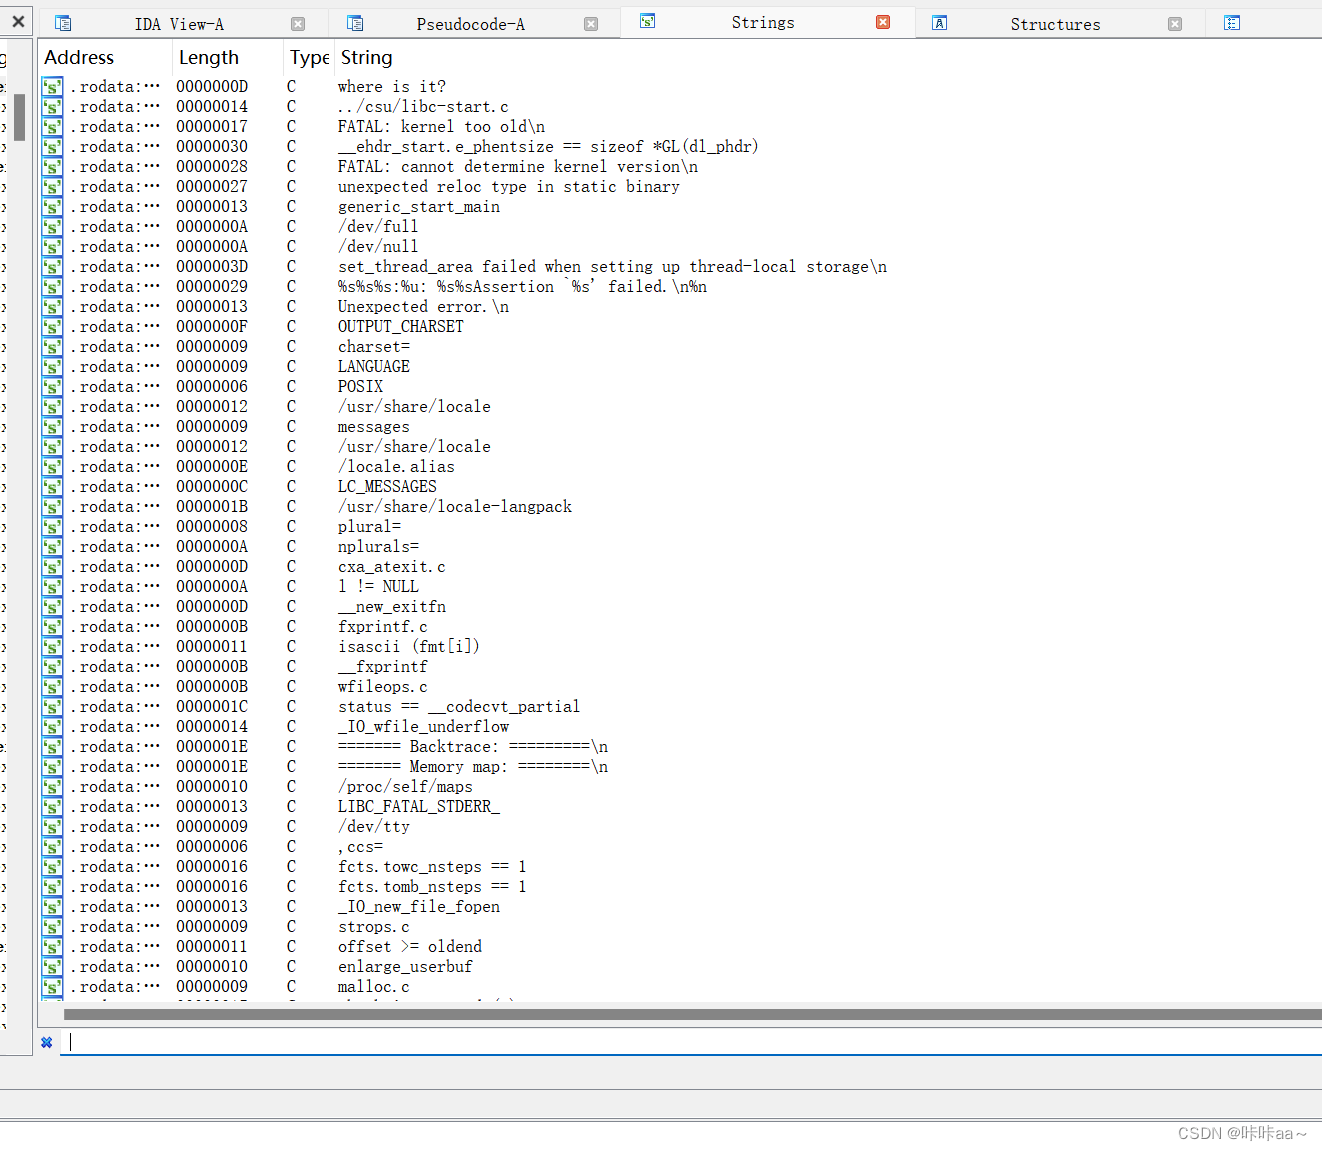Select the "/proc/self/maps" string entry
Image resolution: width=1322 pixels, height=1151 pixels.
[405, 786]
